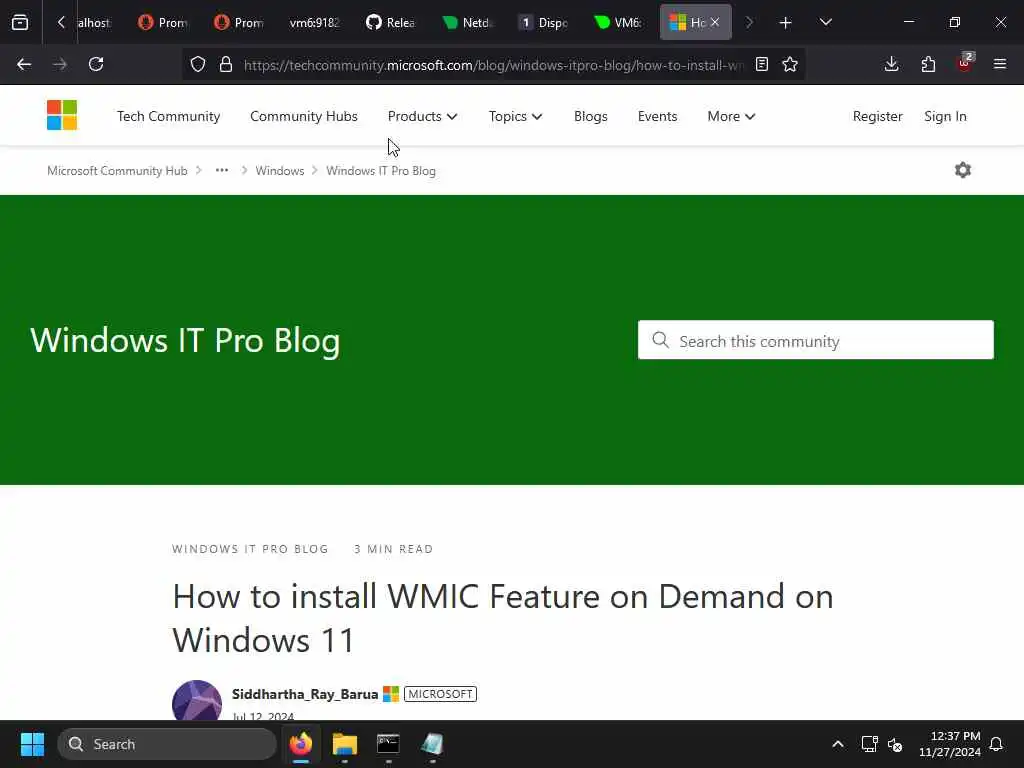Click the Register link
The height and width of the screenshot is (768, 1024).
point(877,116)
